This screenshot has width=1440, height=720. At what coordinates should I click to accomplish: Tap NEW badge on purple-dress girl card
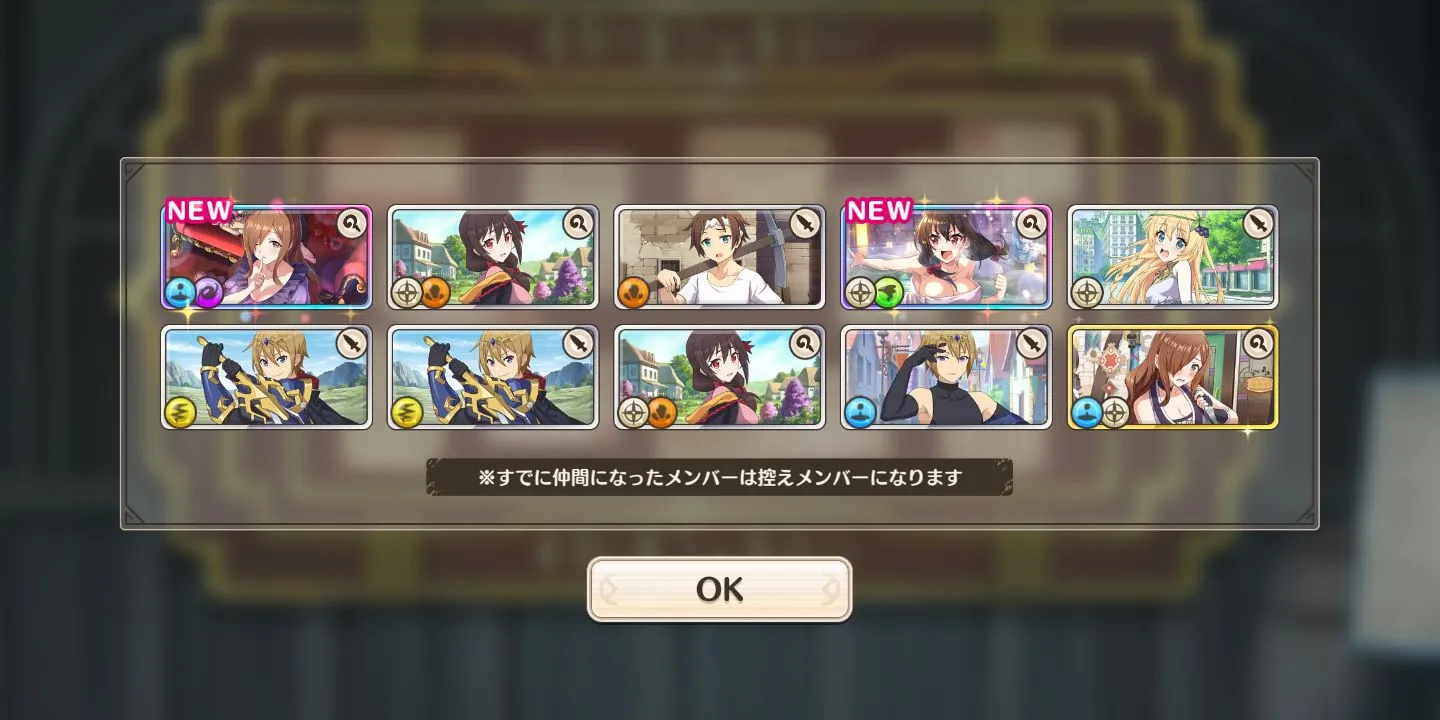(199, 210)
